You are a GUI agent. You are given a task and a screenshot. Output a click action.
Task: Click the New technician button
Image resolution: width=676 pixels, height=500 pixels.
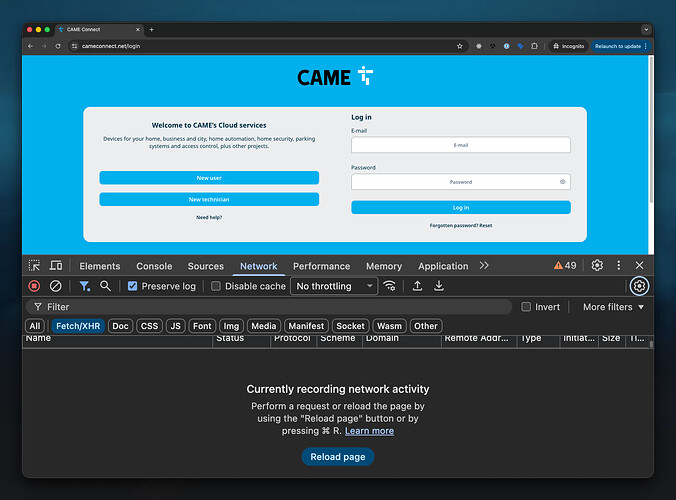click(209, 199)
